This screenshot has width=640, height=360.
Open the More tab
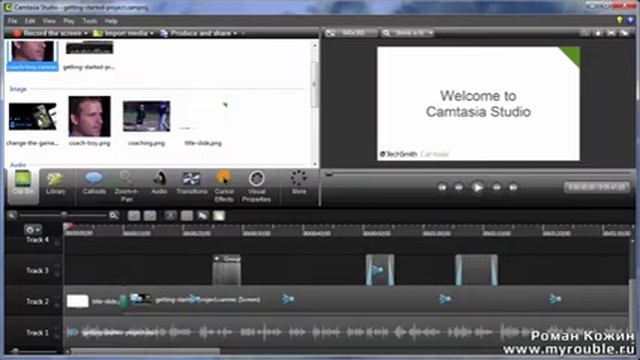(x=299, y=183)
